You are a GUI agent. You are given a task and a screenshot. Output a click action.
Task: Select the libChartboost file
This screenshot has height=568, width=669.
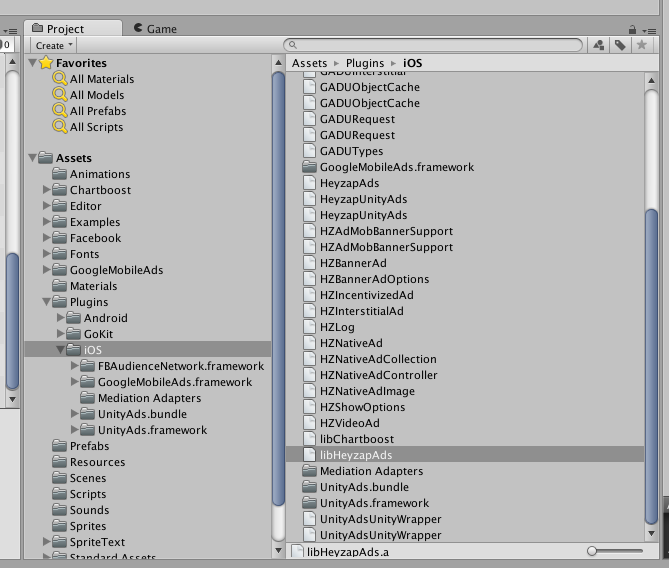pos(357,439)
